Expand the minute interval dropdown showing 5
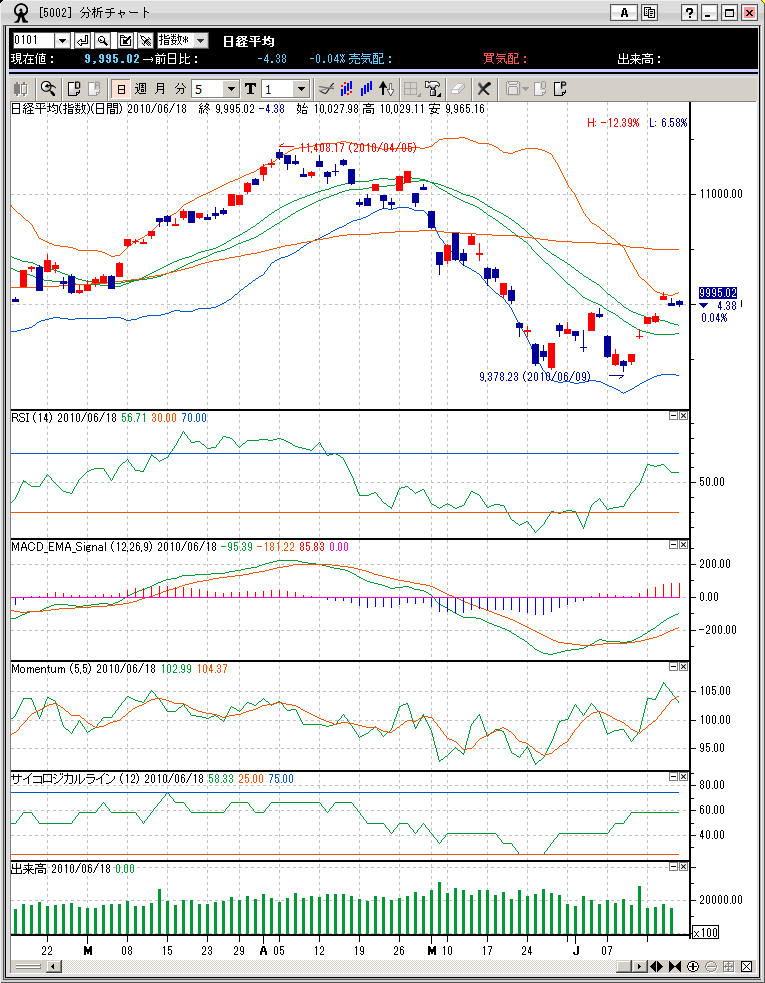This screenshot has height=983, width=765. [x=231, y=88]
